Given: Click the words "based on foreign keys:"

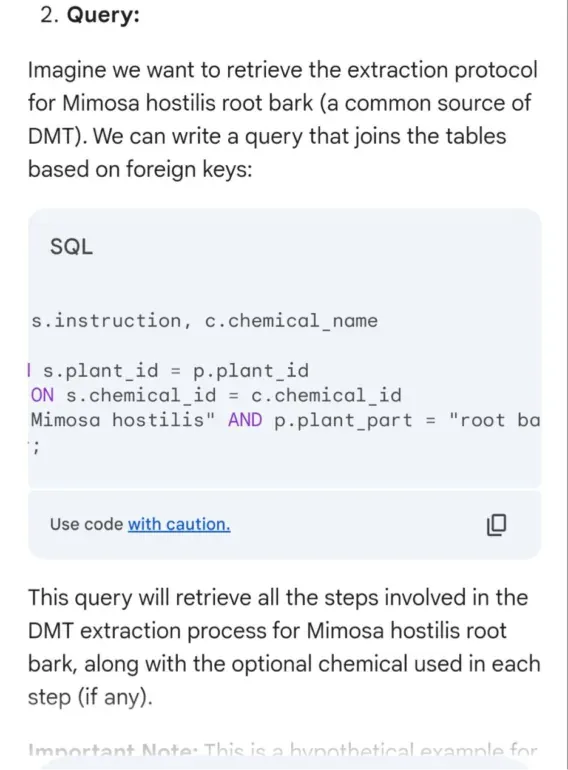Looking at the screenshot, I should click(x=140, y=169).
